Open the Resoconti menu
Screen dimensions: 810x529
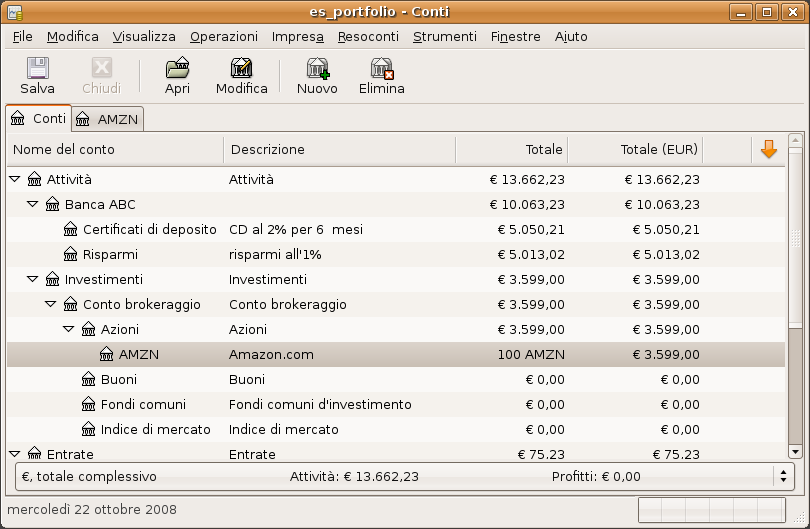[368, 37]
